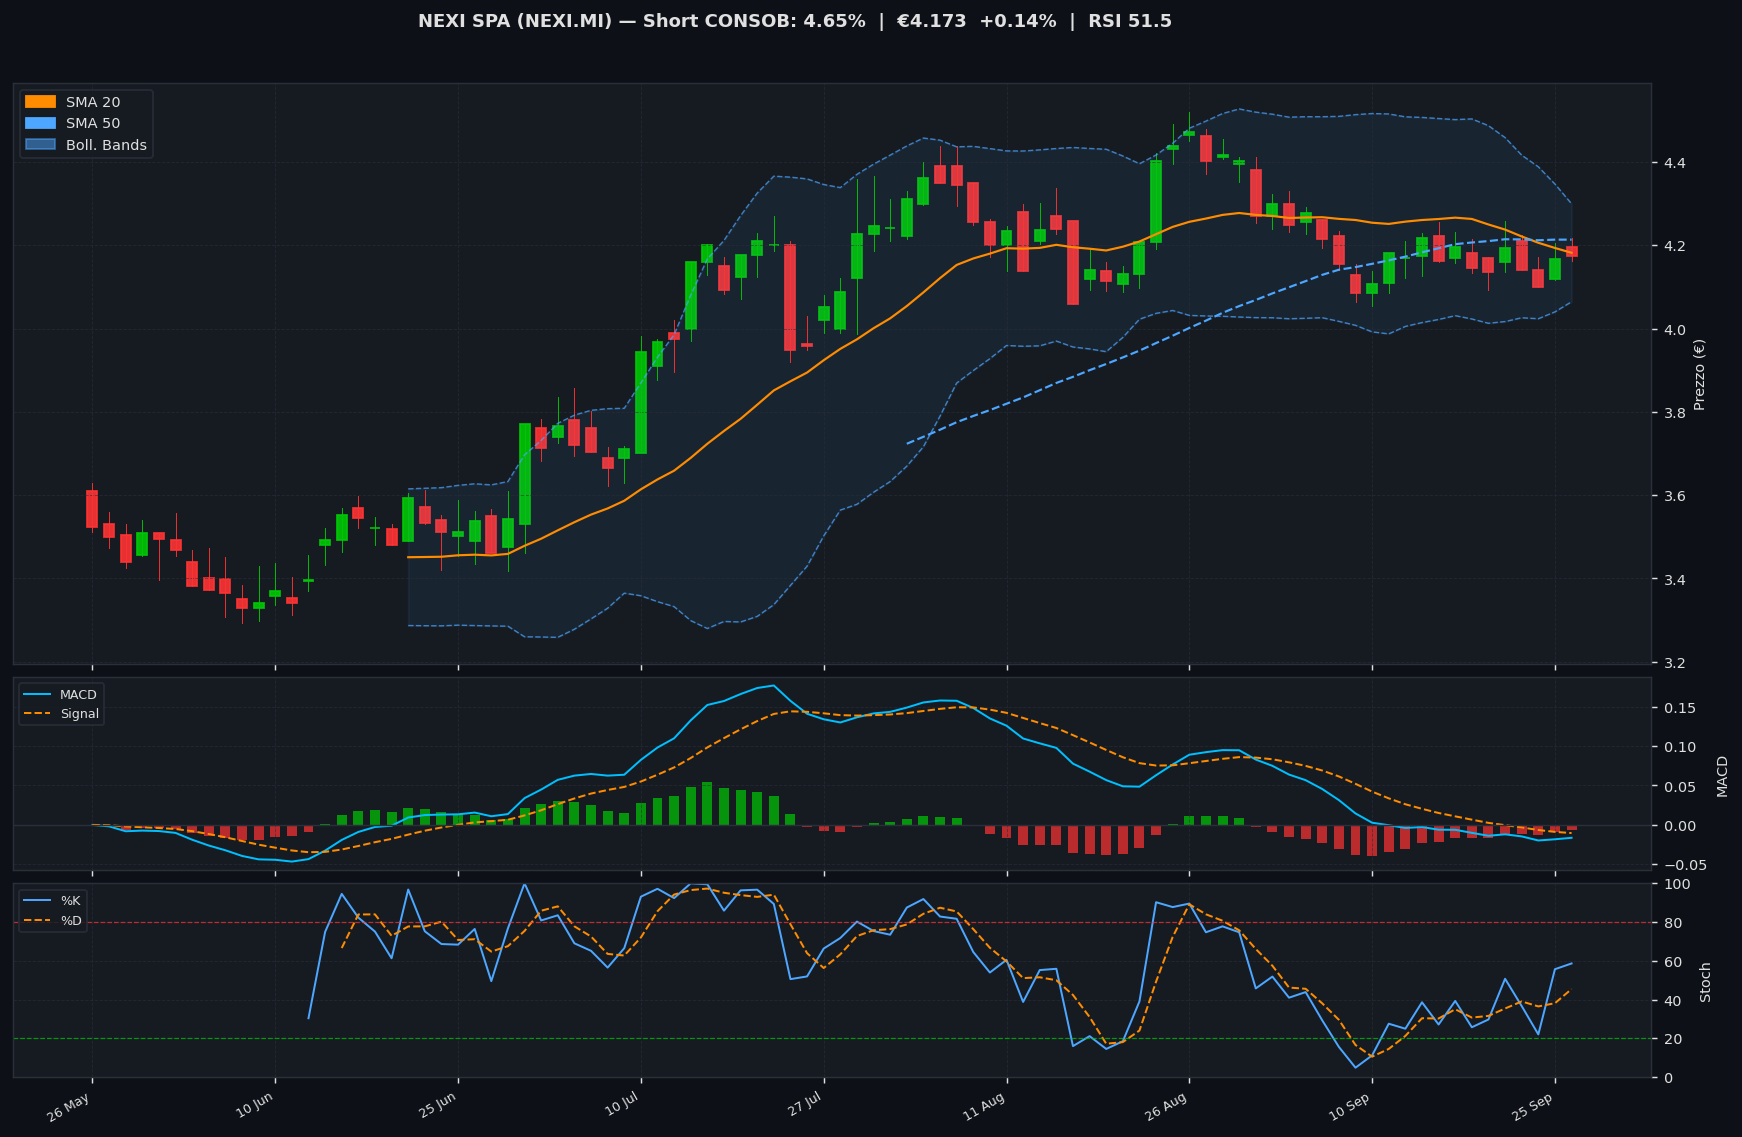Click the '11 Aug' x-axis date label
The height and width of the screenshot is (1137, 1742).
click(984, 1106)
